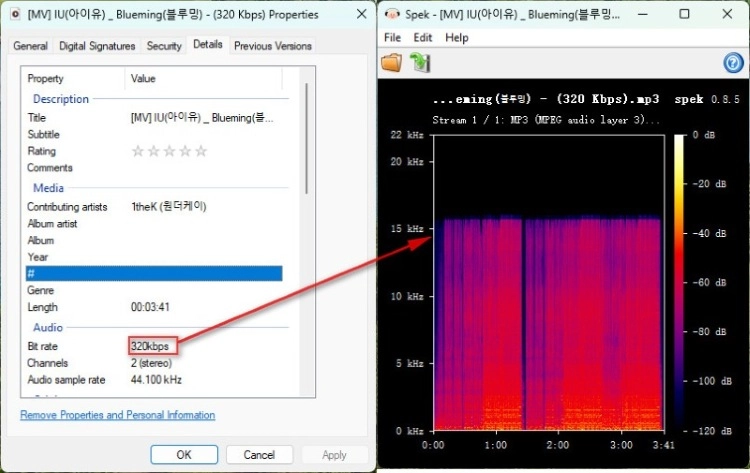This screenshot has width=750, height=473.
Task: Select the highlighted # track number field
Action: (x=154, y=274)
